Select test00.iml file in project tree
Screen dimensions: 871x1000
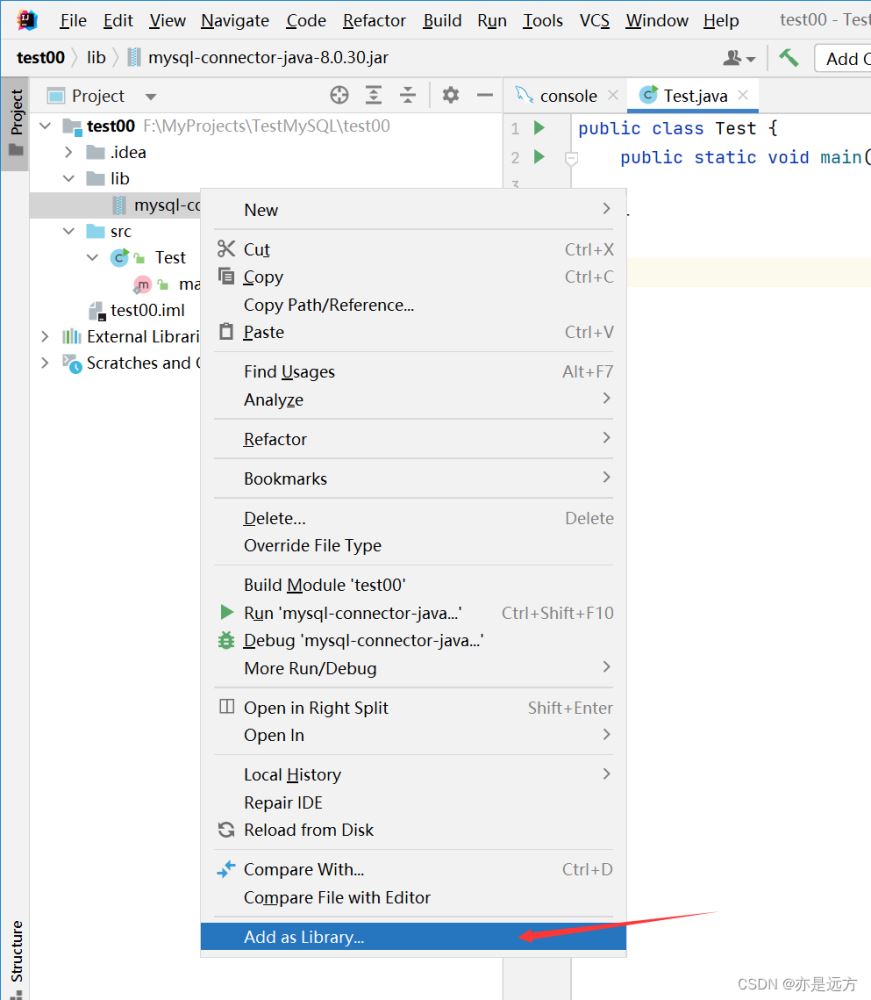tap(147, 310)
